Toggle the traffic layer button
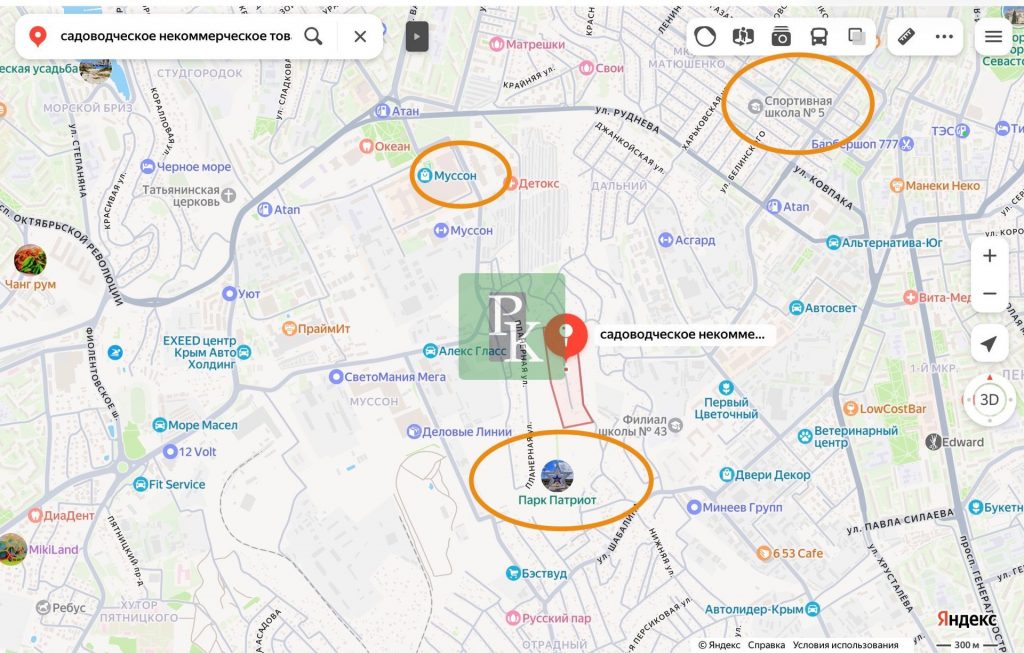 (705, 37)
